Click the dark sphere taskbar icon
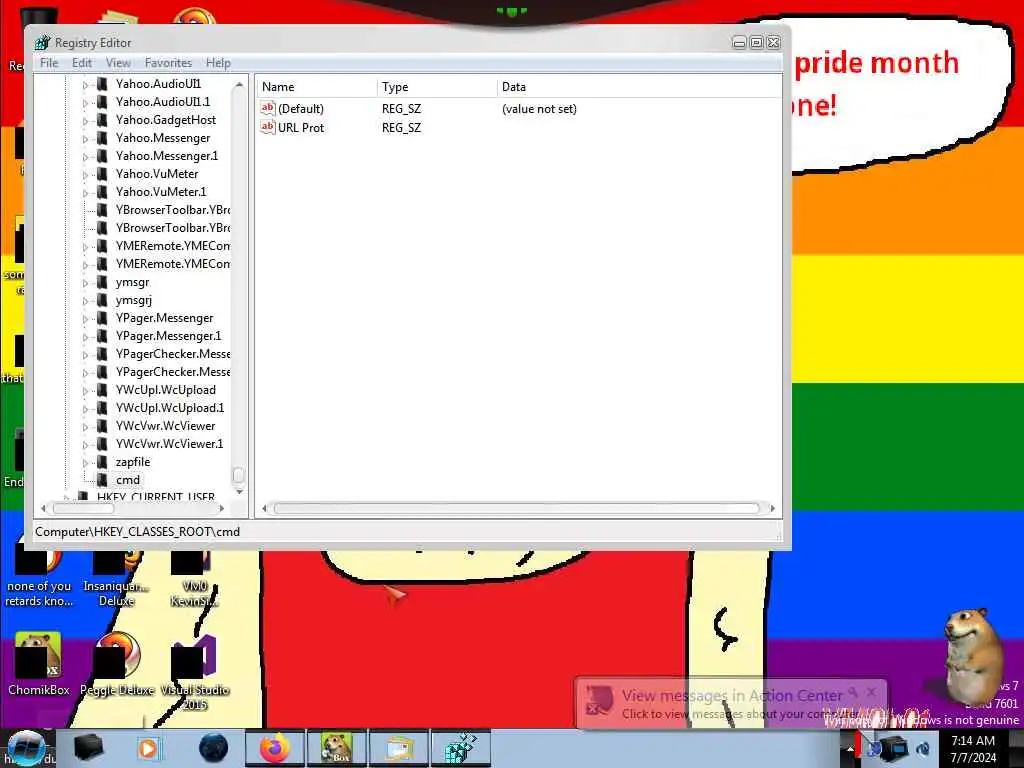The image size is (1024, 768). click(213, 748)
